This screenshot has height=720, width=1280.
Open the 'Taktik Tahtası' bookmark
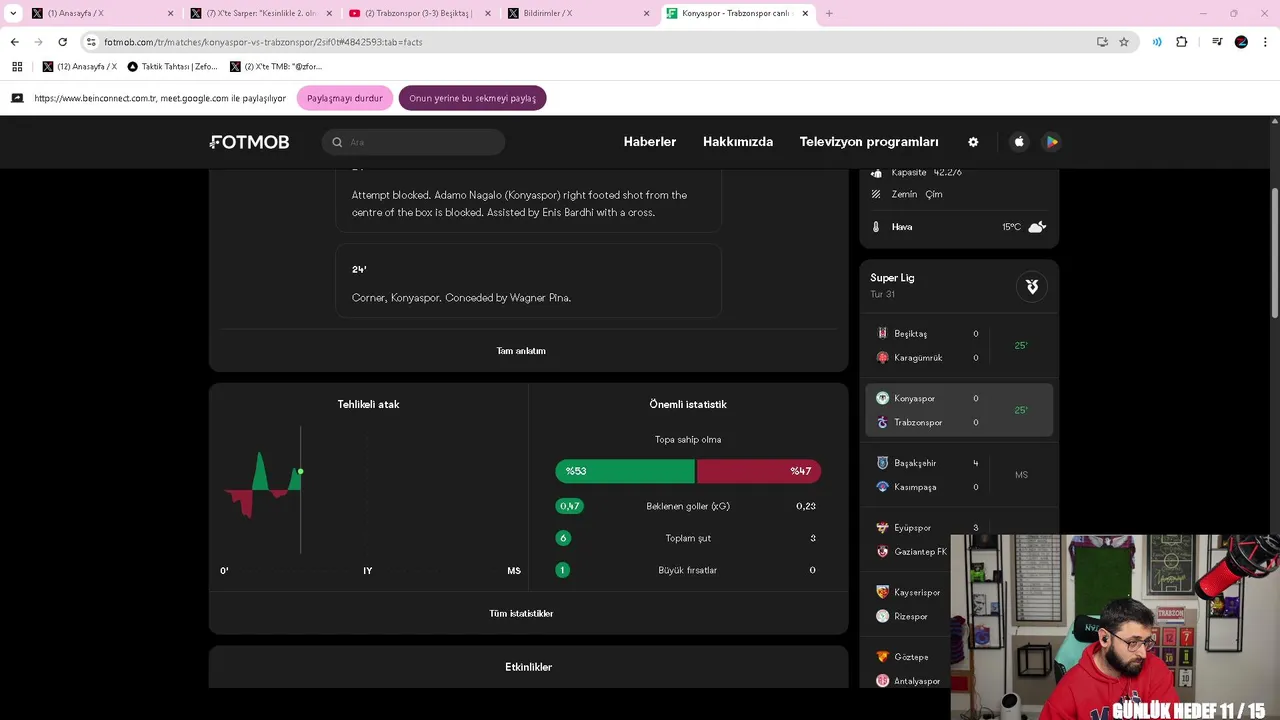click(173, 66)
